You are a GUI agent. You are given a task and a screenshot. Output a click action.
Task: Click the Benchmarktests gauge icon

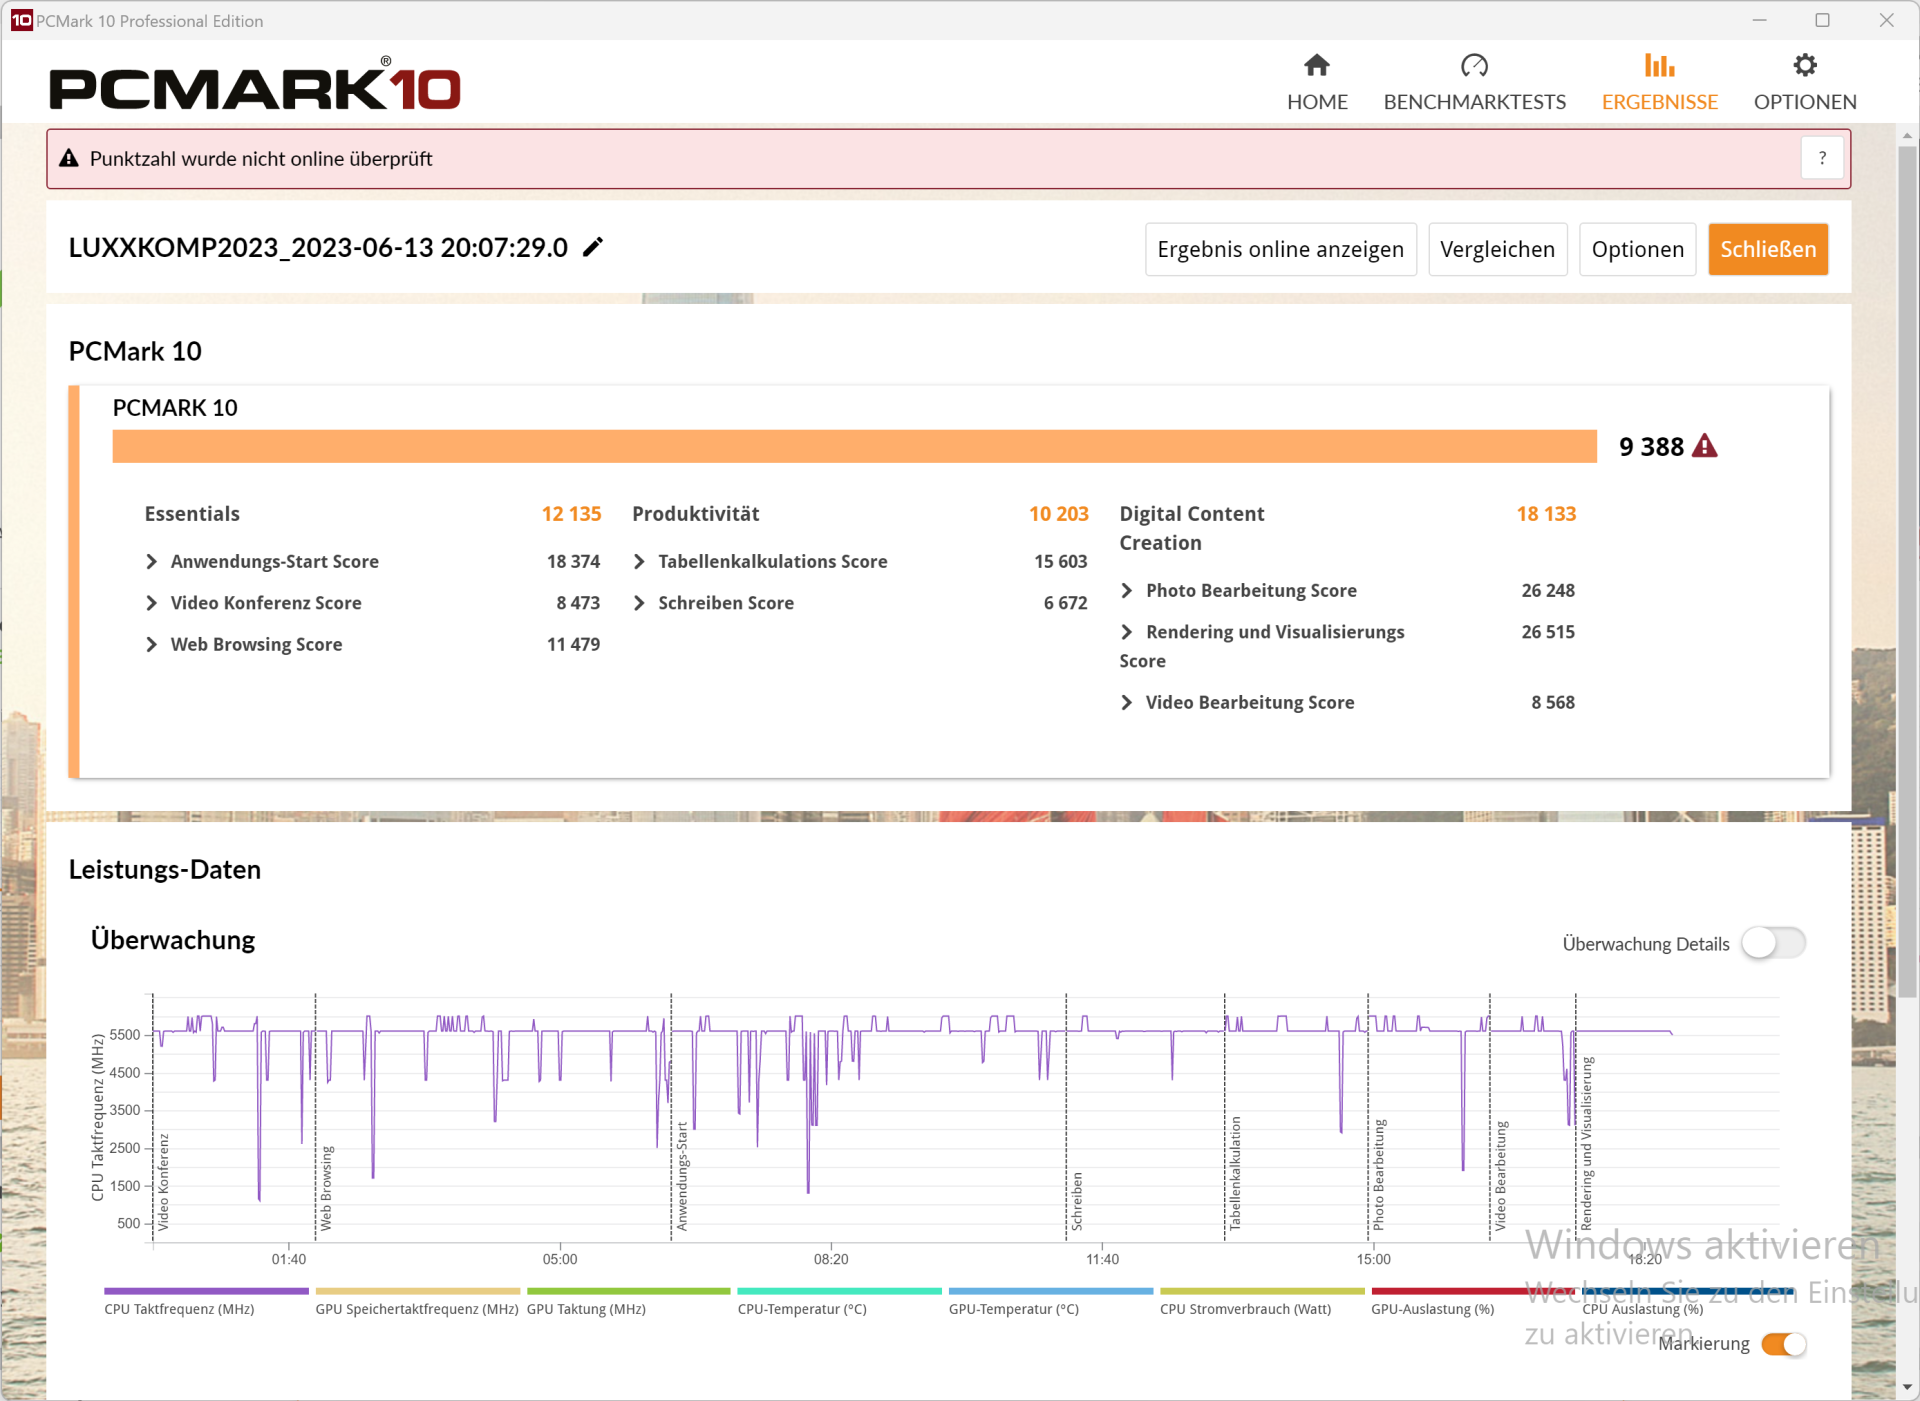1474,65
